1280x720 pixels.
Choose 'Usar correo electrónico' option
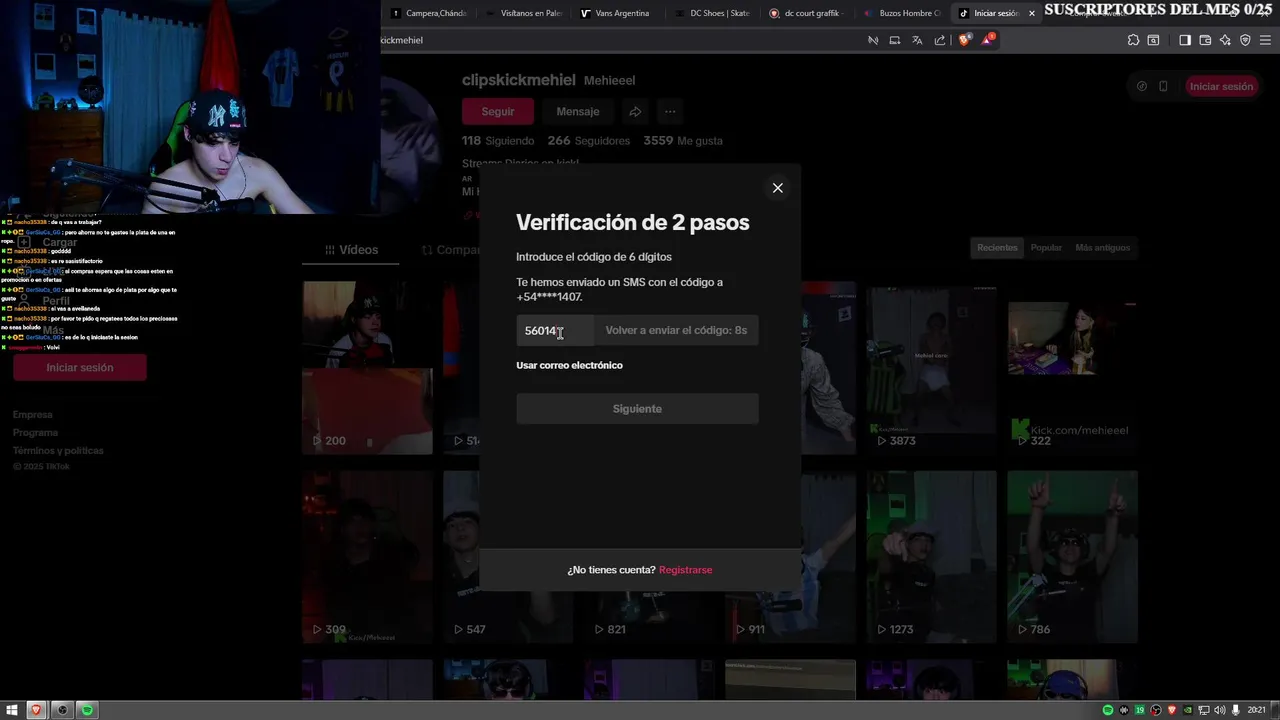click(569, 365)
